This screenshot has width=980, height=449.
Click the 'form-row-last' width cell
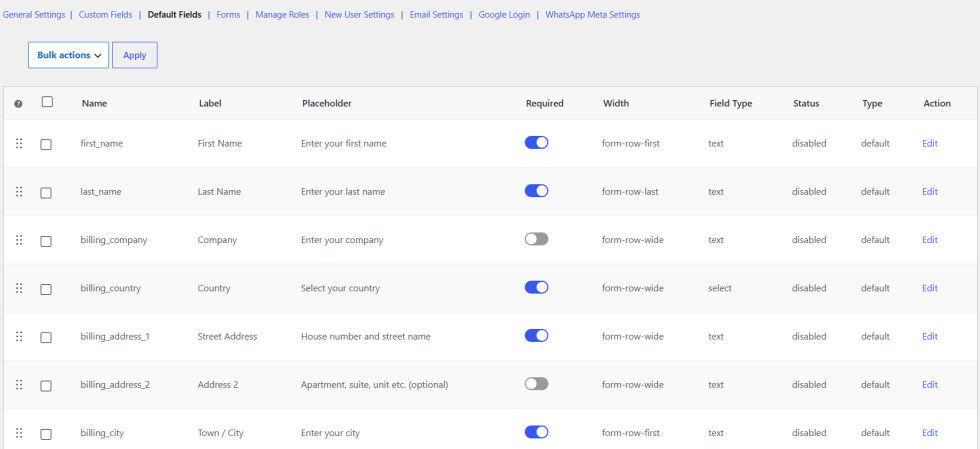[630, 192]
